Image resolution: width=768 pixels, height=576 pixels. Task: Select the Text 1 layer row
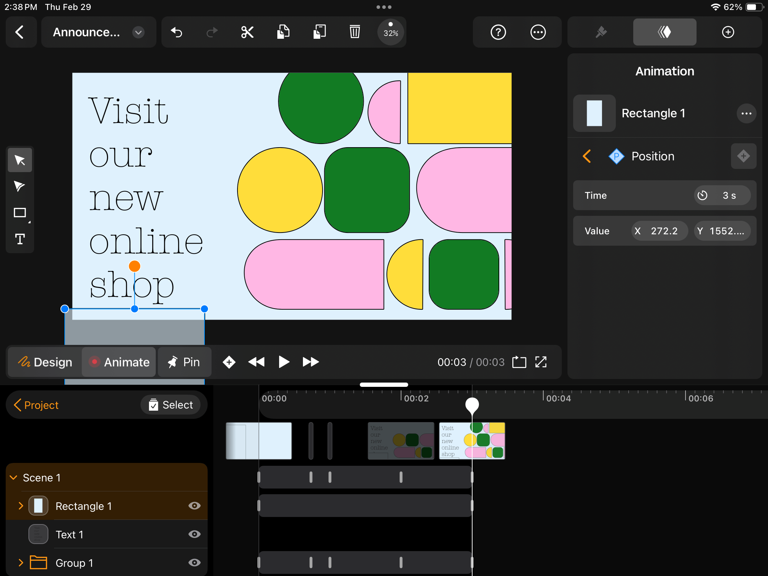tap(107, 534)
